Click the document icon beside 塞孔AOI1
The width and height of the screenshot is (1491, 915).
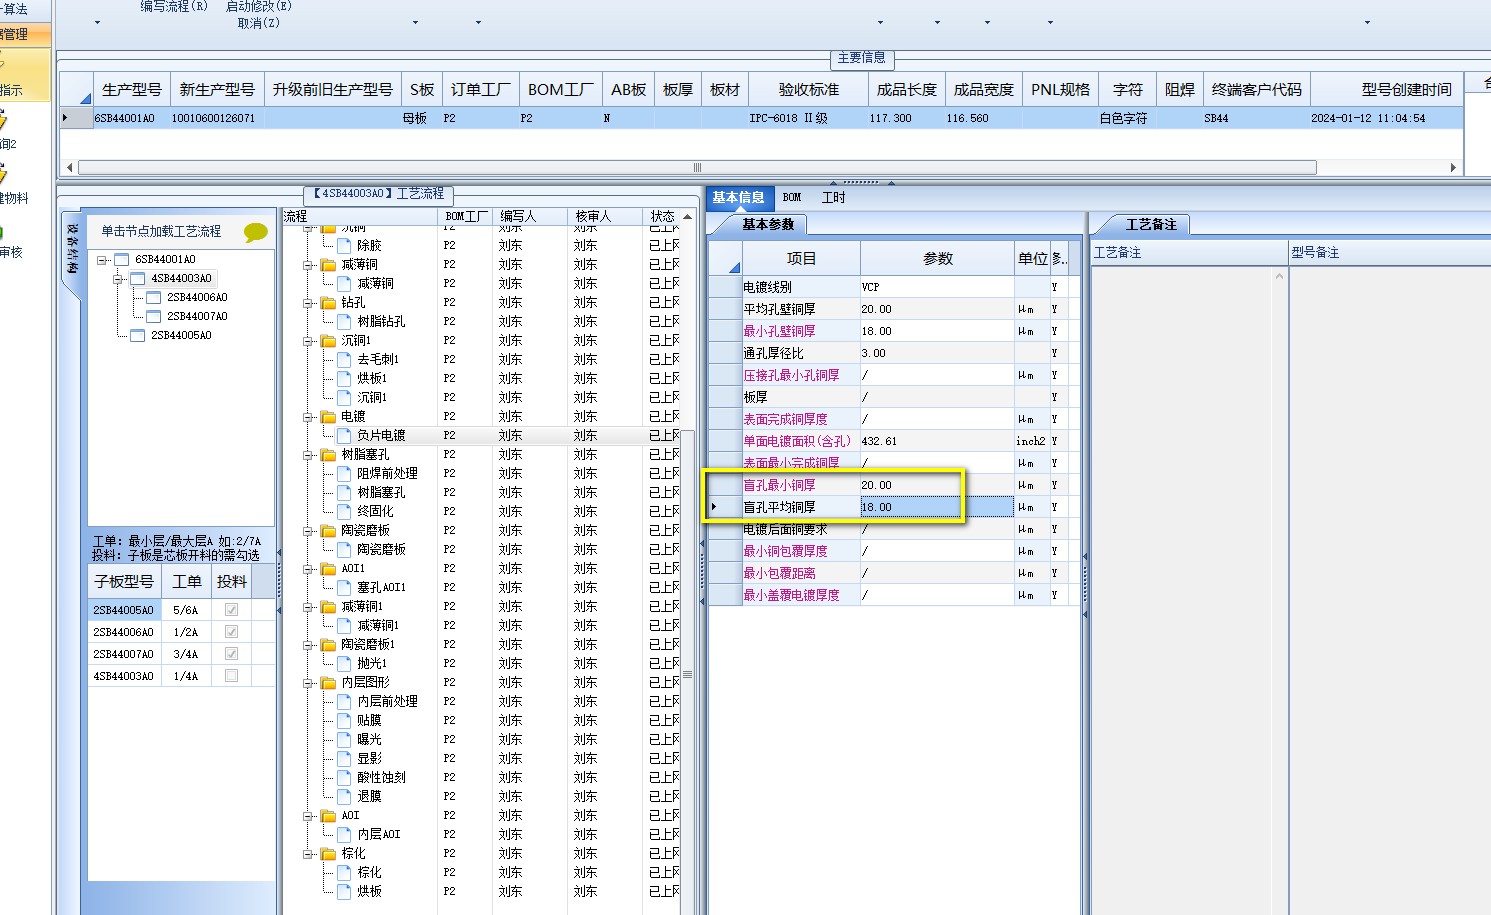tap(344, 588)
